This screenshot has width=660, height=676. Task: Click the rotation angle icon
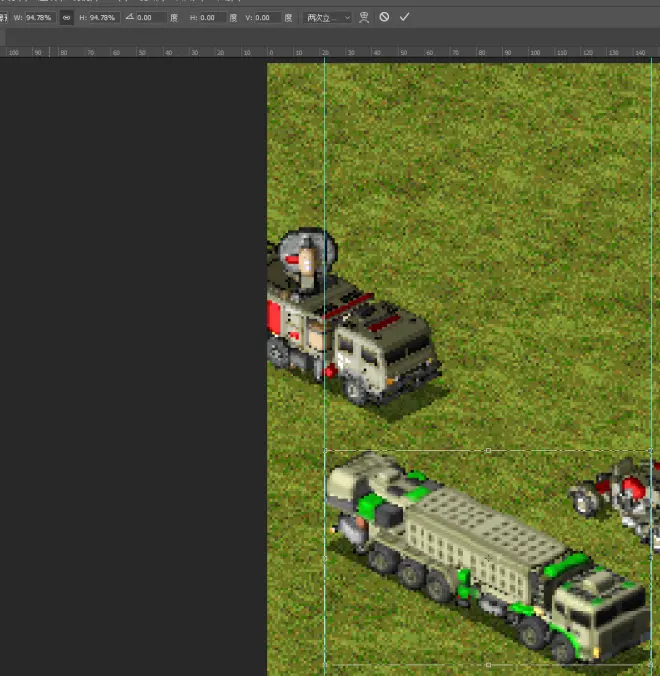pyautogui.click(x=129, y=17)
